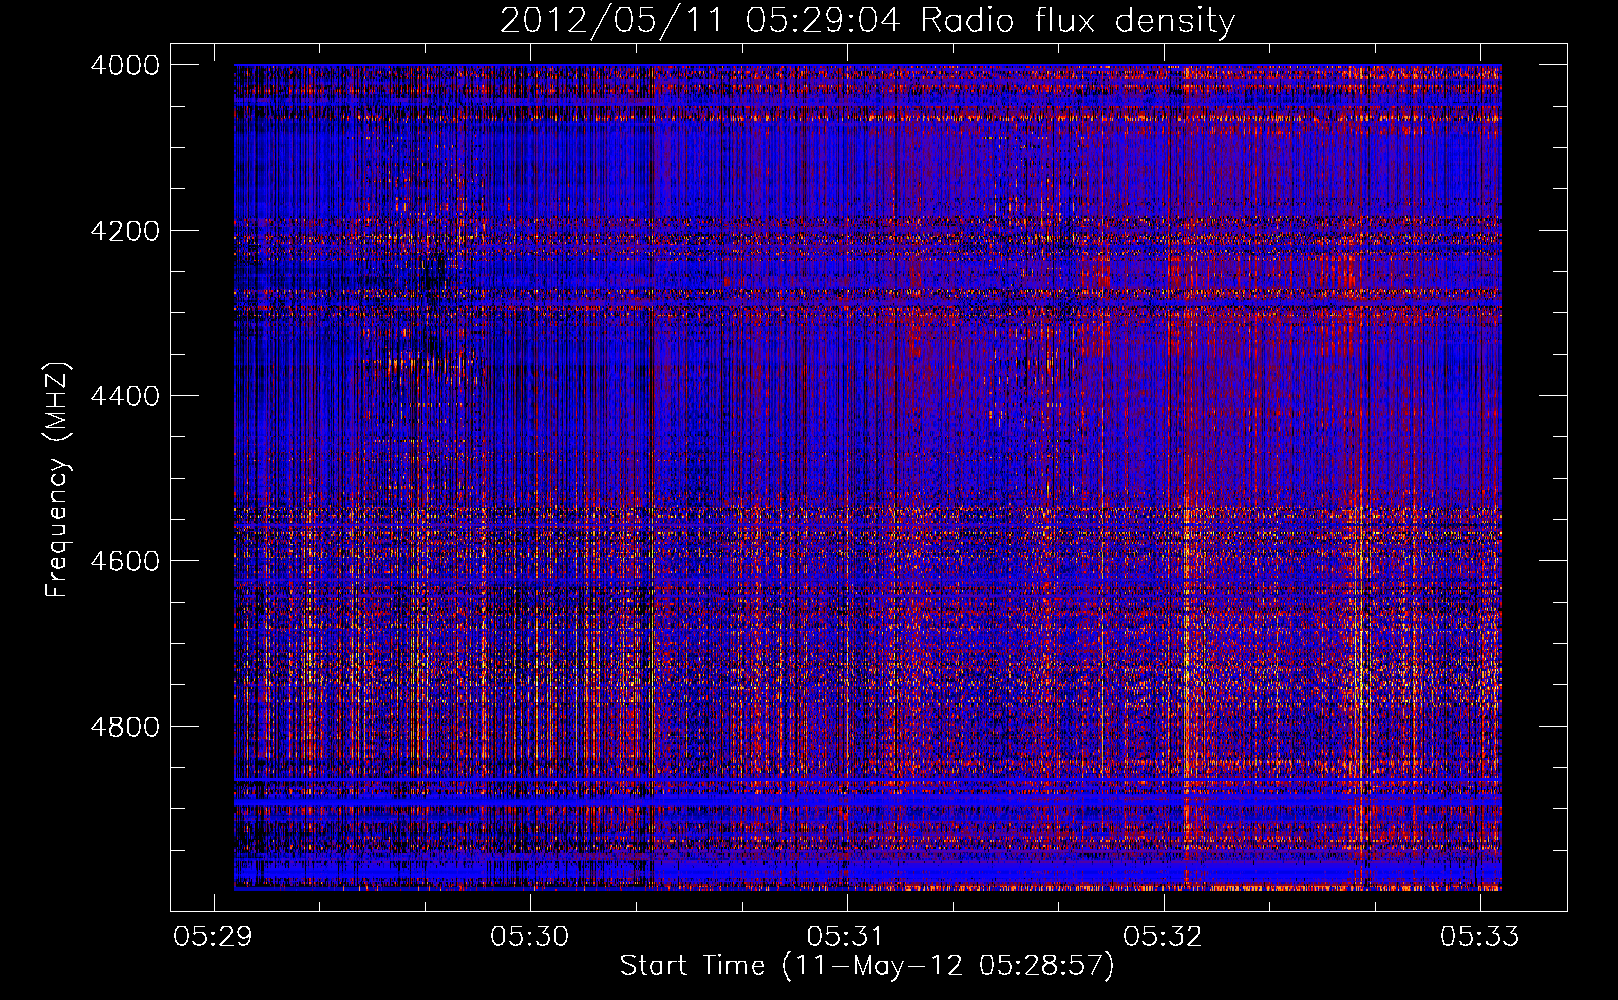This screenshot has width=1618, height=1000.
Task: Click the 4200 frequency tick label
Action: tap(125, 231)
